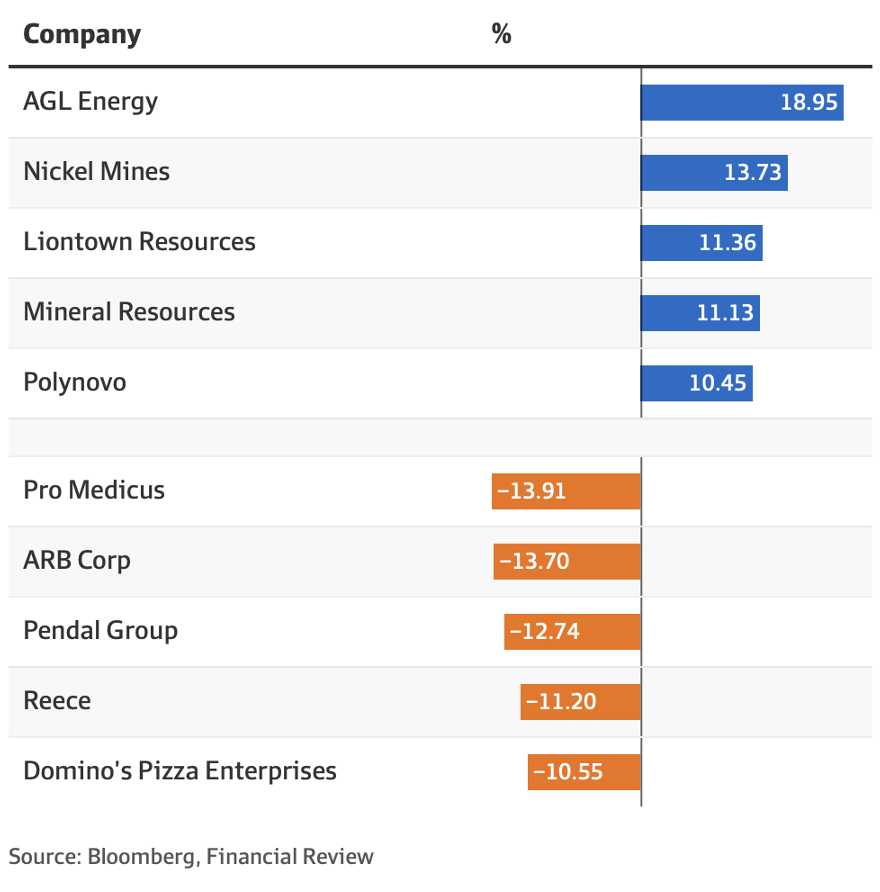Select the Domino's Pizza Enterprises label
Viewport: 880px width, 892px height.
tap(180, 770)
